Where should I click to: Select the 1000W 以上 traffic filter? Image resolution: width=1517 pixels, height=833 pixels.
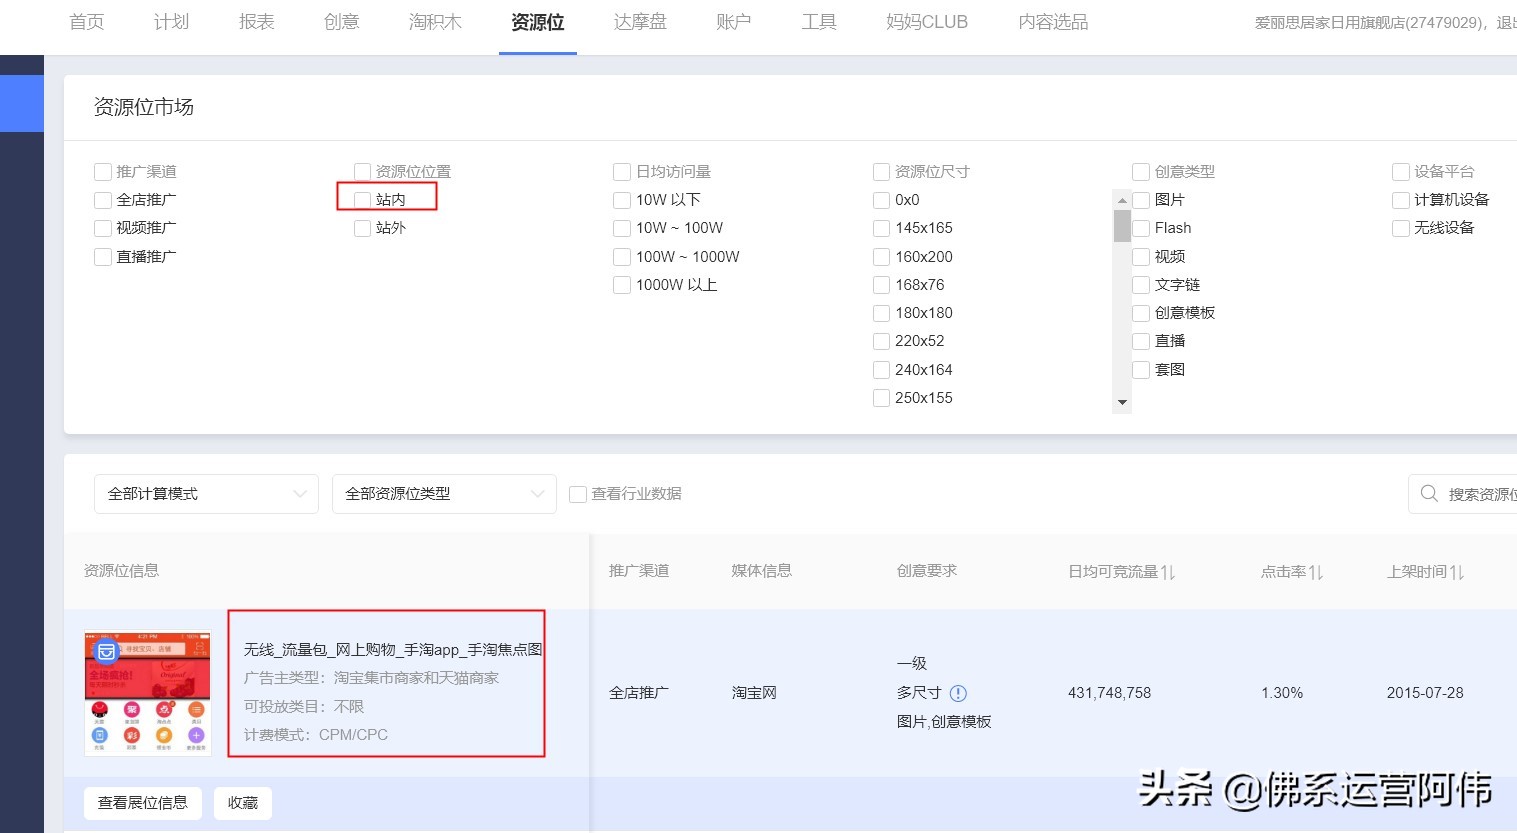point(621,285)
